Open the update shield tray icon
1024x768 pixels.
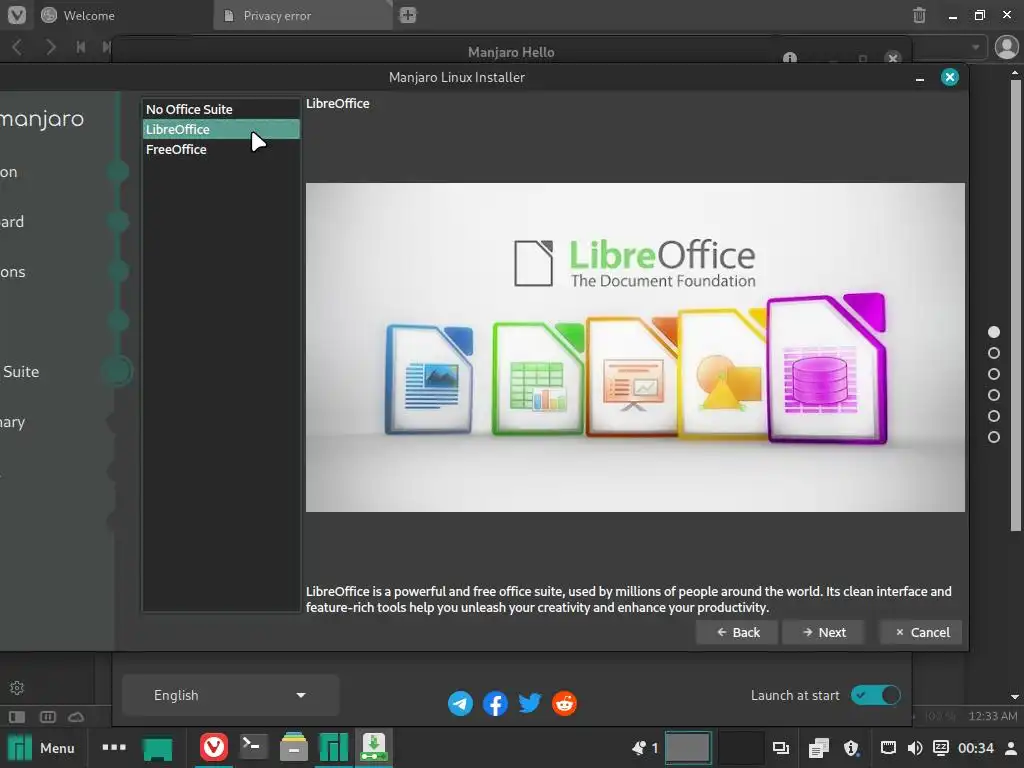pos(852,748)
